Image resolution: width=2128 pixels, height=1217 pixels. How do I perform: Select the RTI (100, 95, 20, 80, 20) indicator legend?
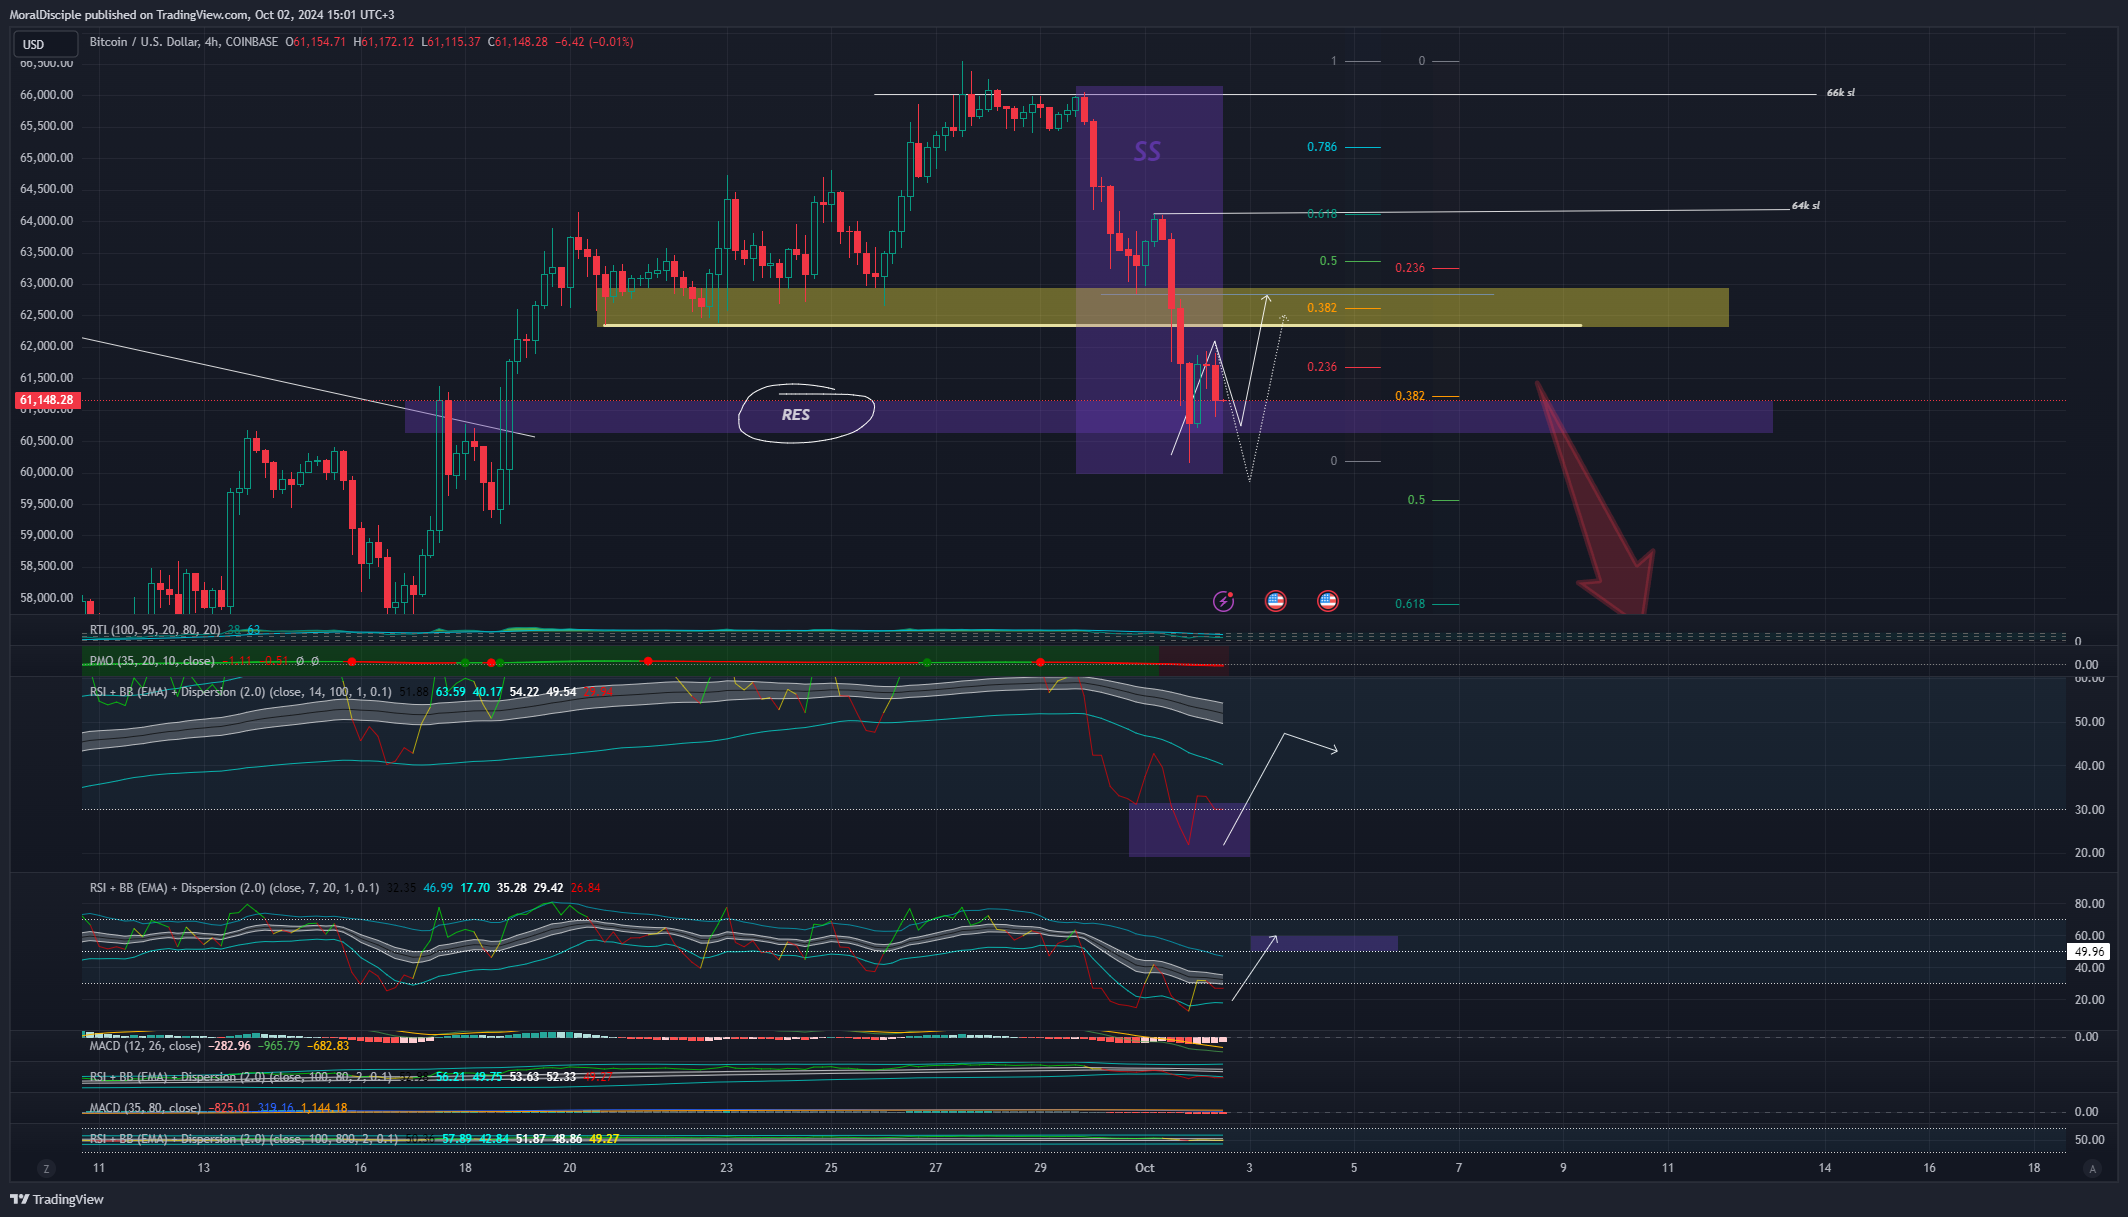click(155, 630)
